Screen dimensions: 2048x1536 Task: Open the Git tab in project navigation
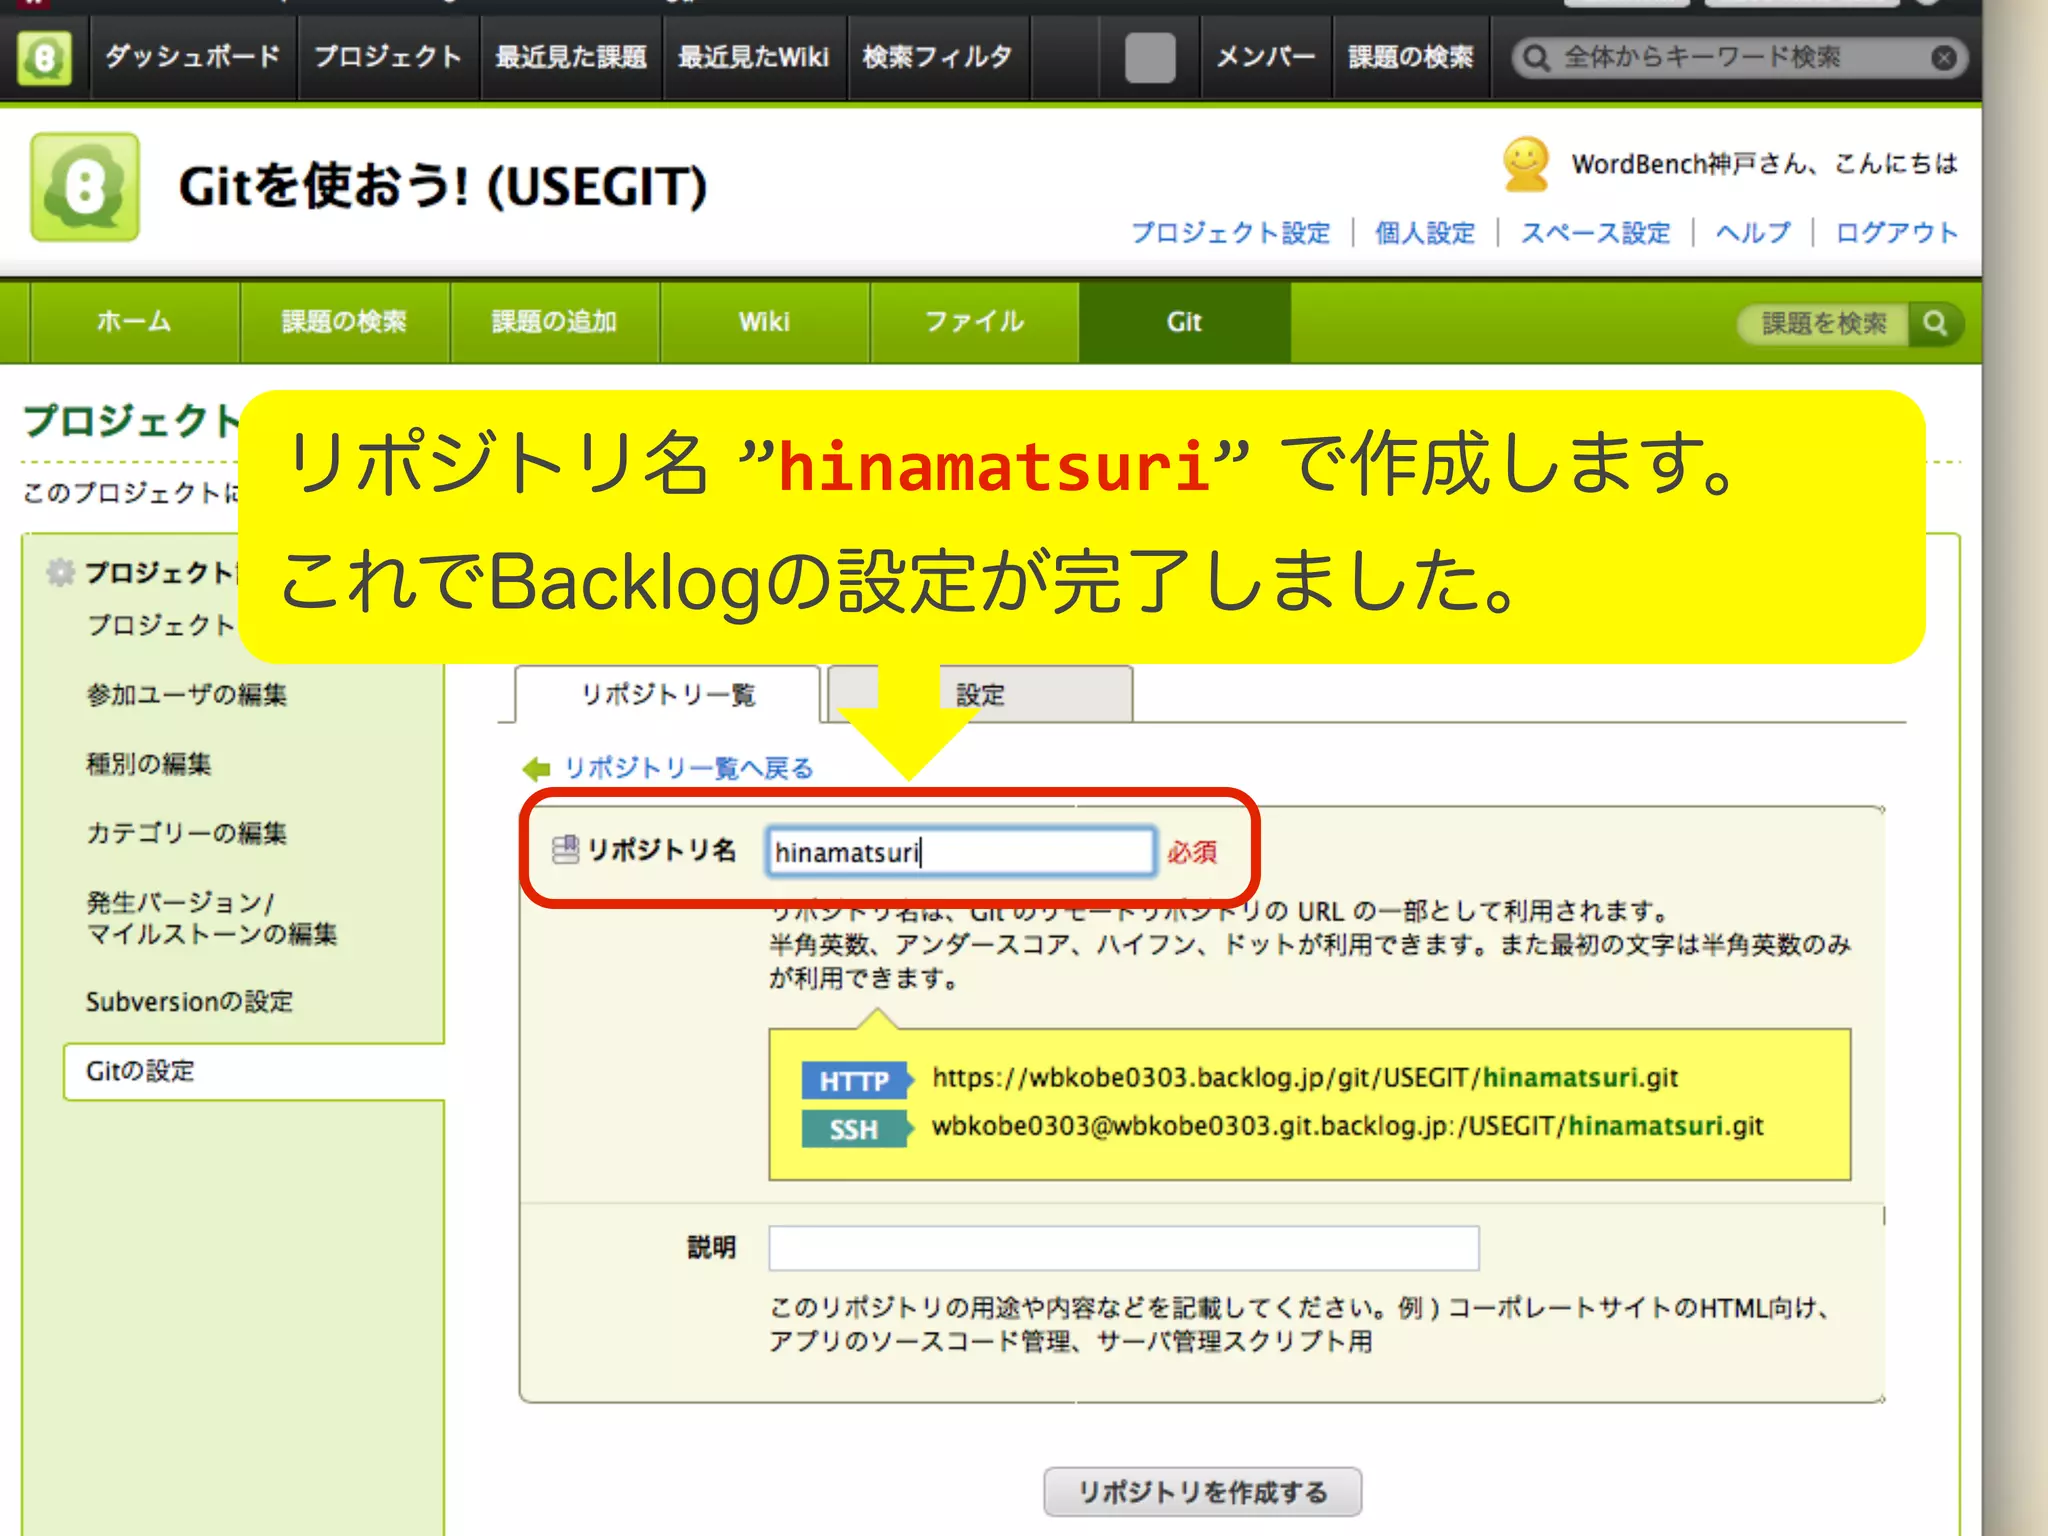pos(1184,322)
